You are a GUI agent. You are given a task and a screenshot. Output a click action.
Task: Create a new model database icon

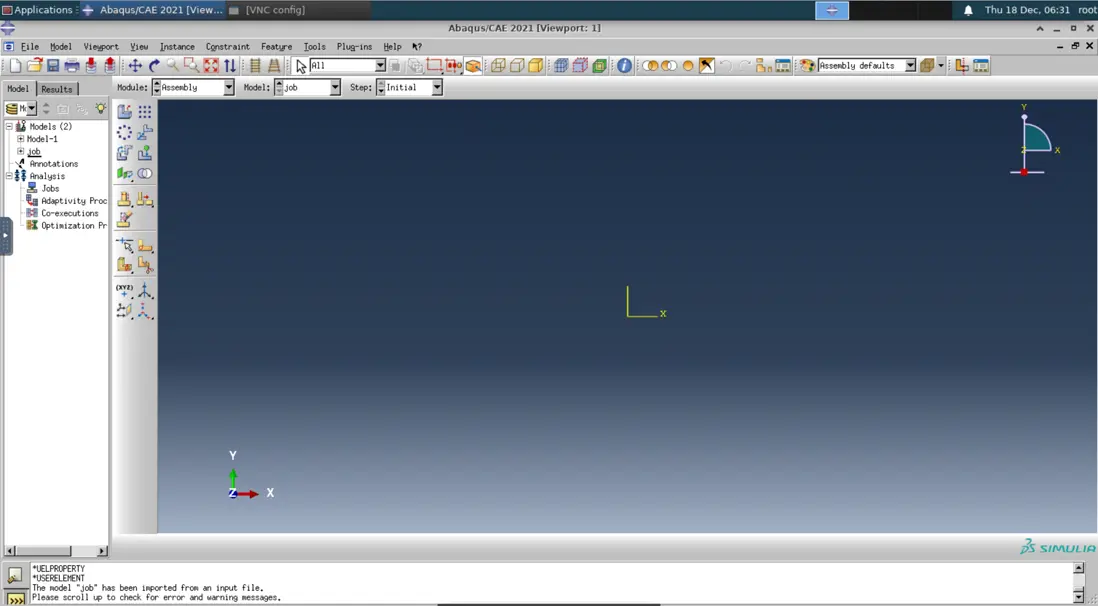click(x=15, y=66)
